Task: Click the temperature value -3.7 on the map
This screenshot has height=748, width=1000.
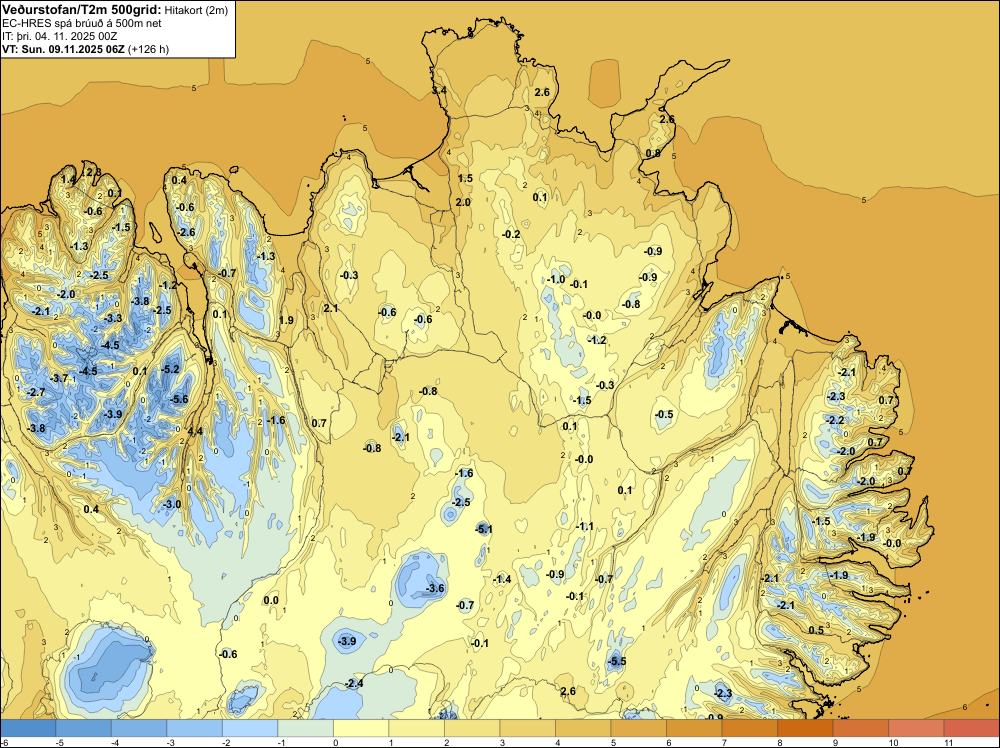Action: [59, 378]
